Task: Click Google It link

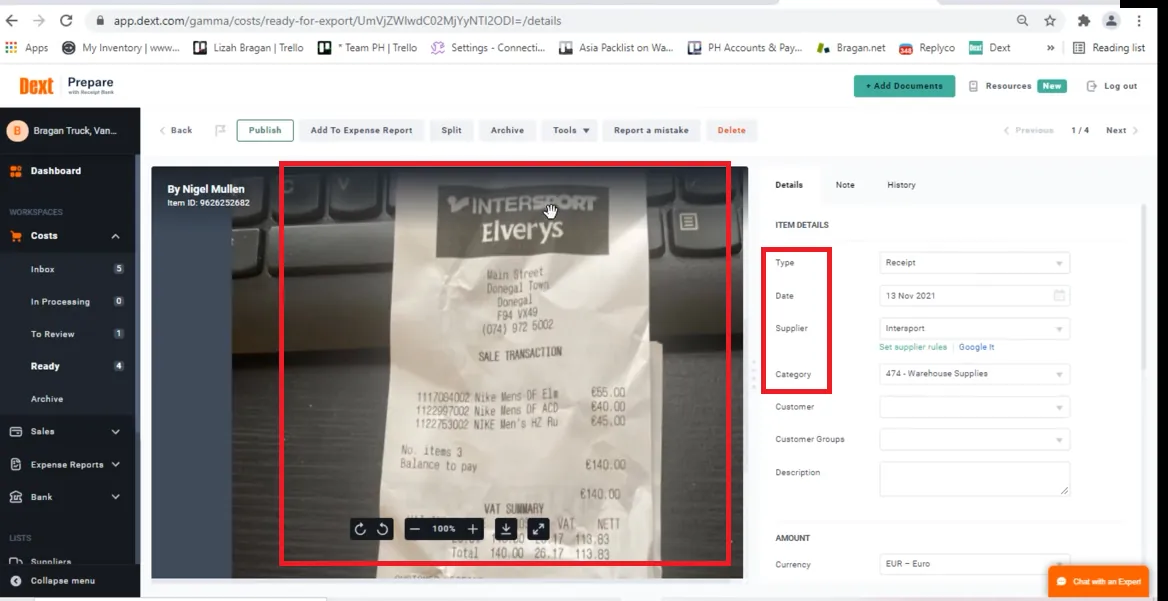Action: click(977, 348)
